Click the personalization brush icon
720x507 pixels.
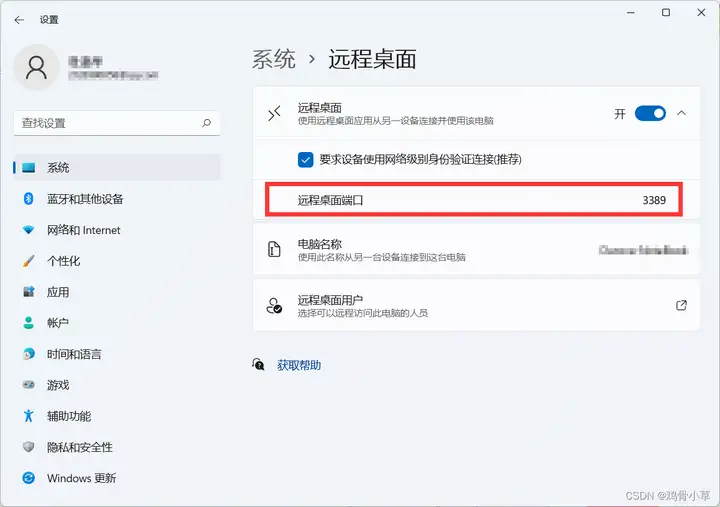(x=28, y=261)
